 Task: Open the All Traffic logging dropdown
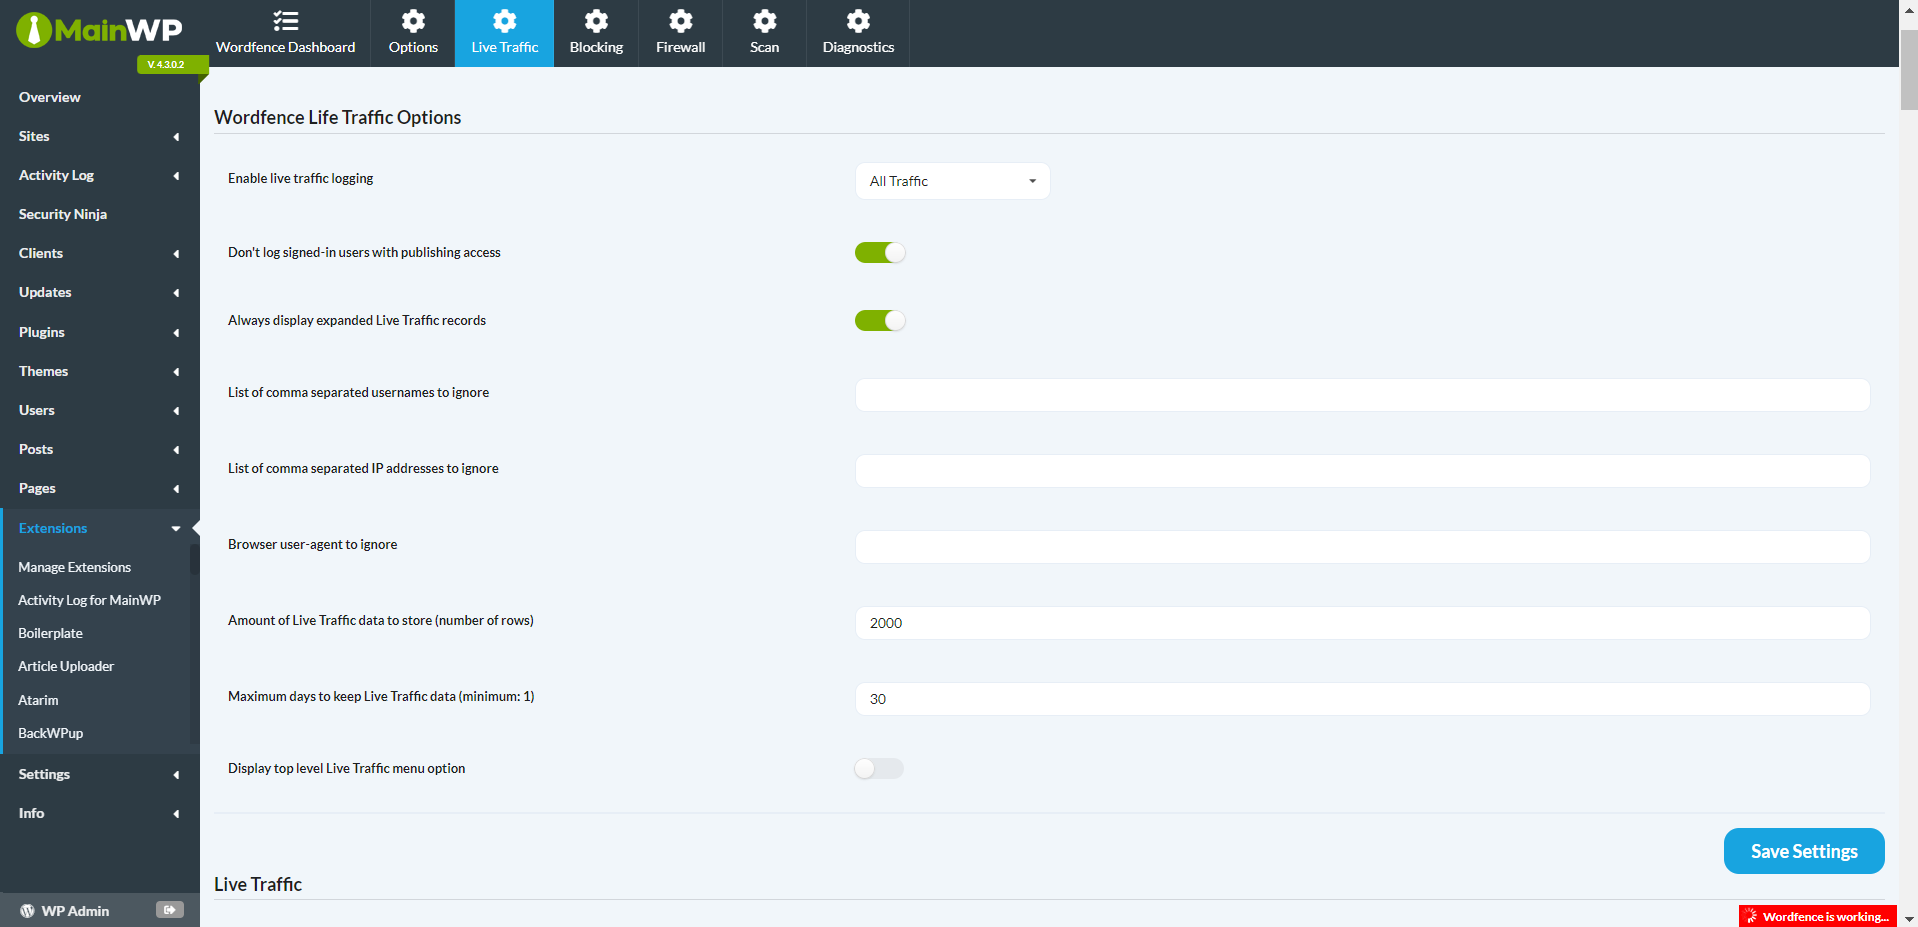[x=953, y=181]
